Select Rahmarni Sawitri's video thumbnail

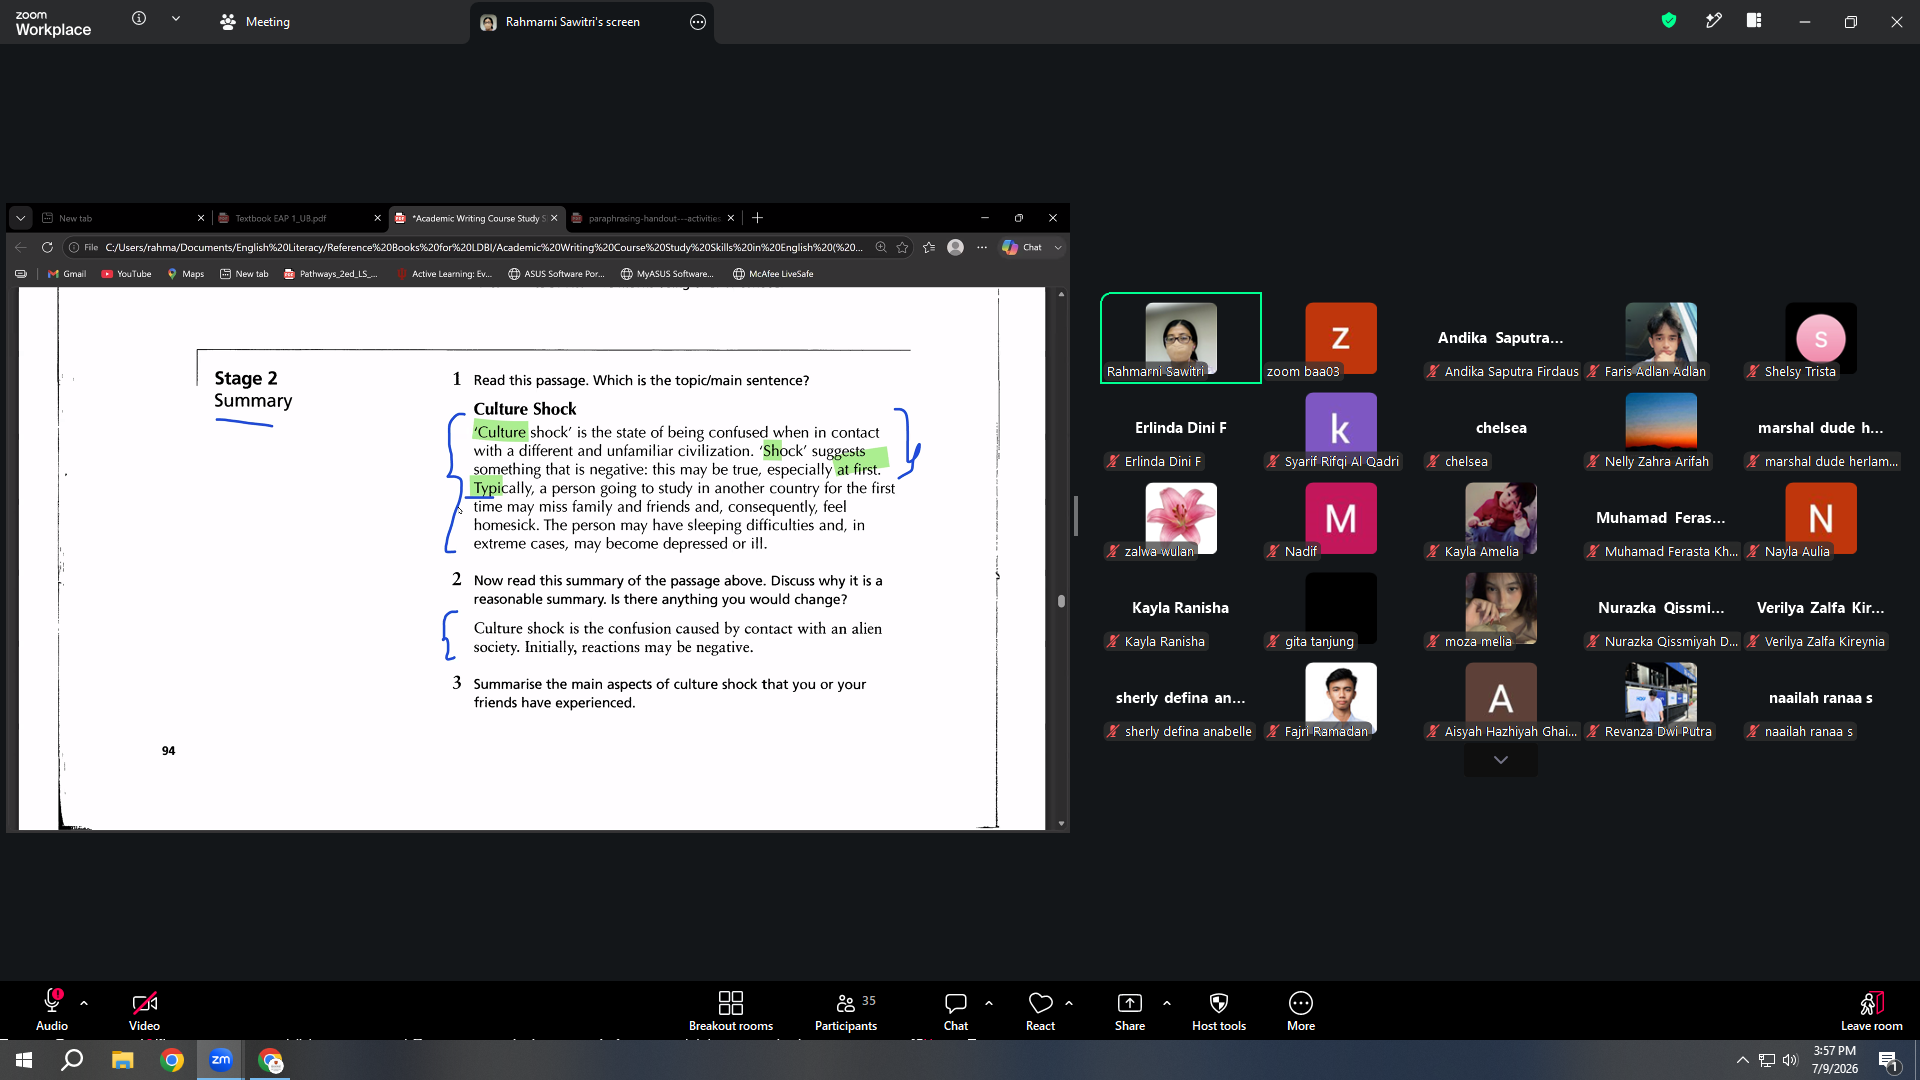1181,338
